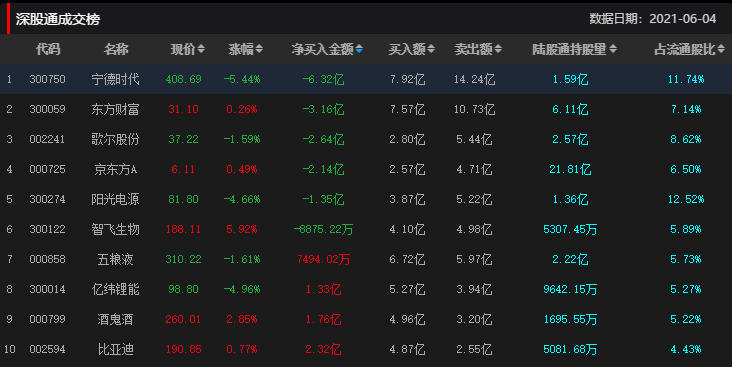
Task: Click share ratio 4.43%
Action: [686, 349]
